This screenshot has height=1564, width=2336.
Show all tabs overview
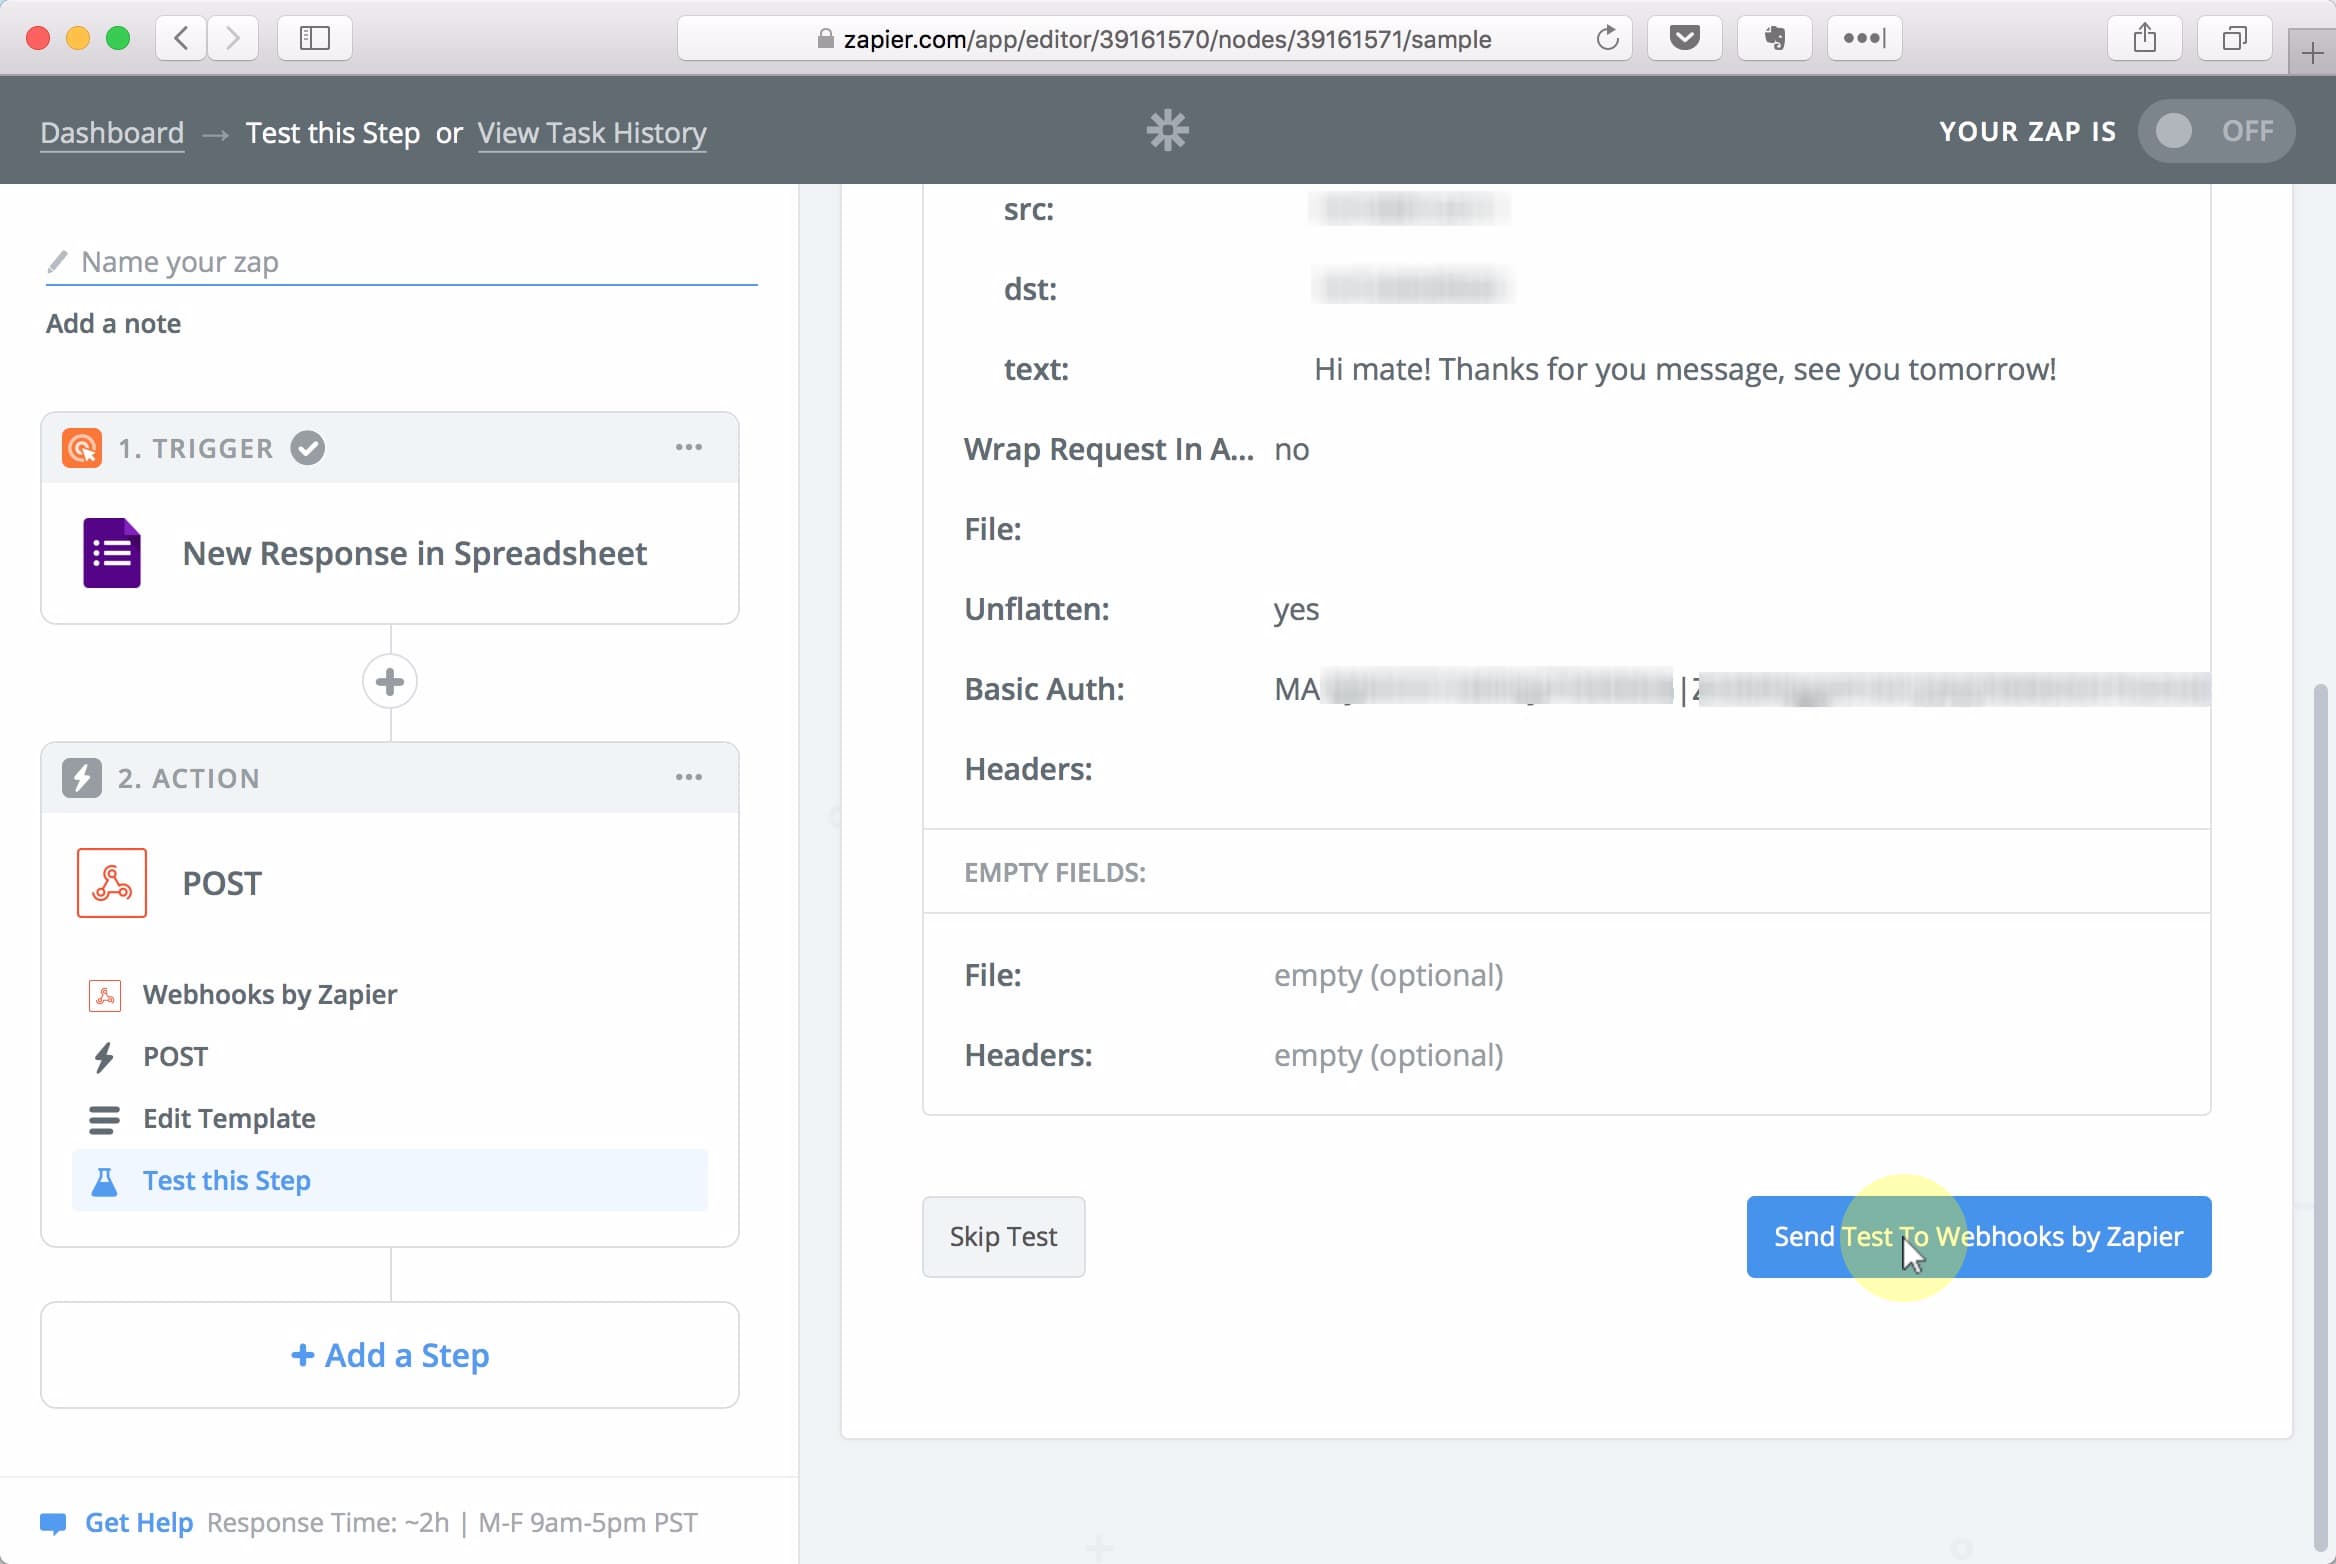point(2235,38)
